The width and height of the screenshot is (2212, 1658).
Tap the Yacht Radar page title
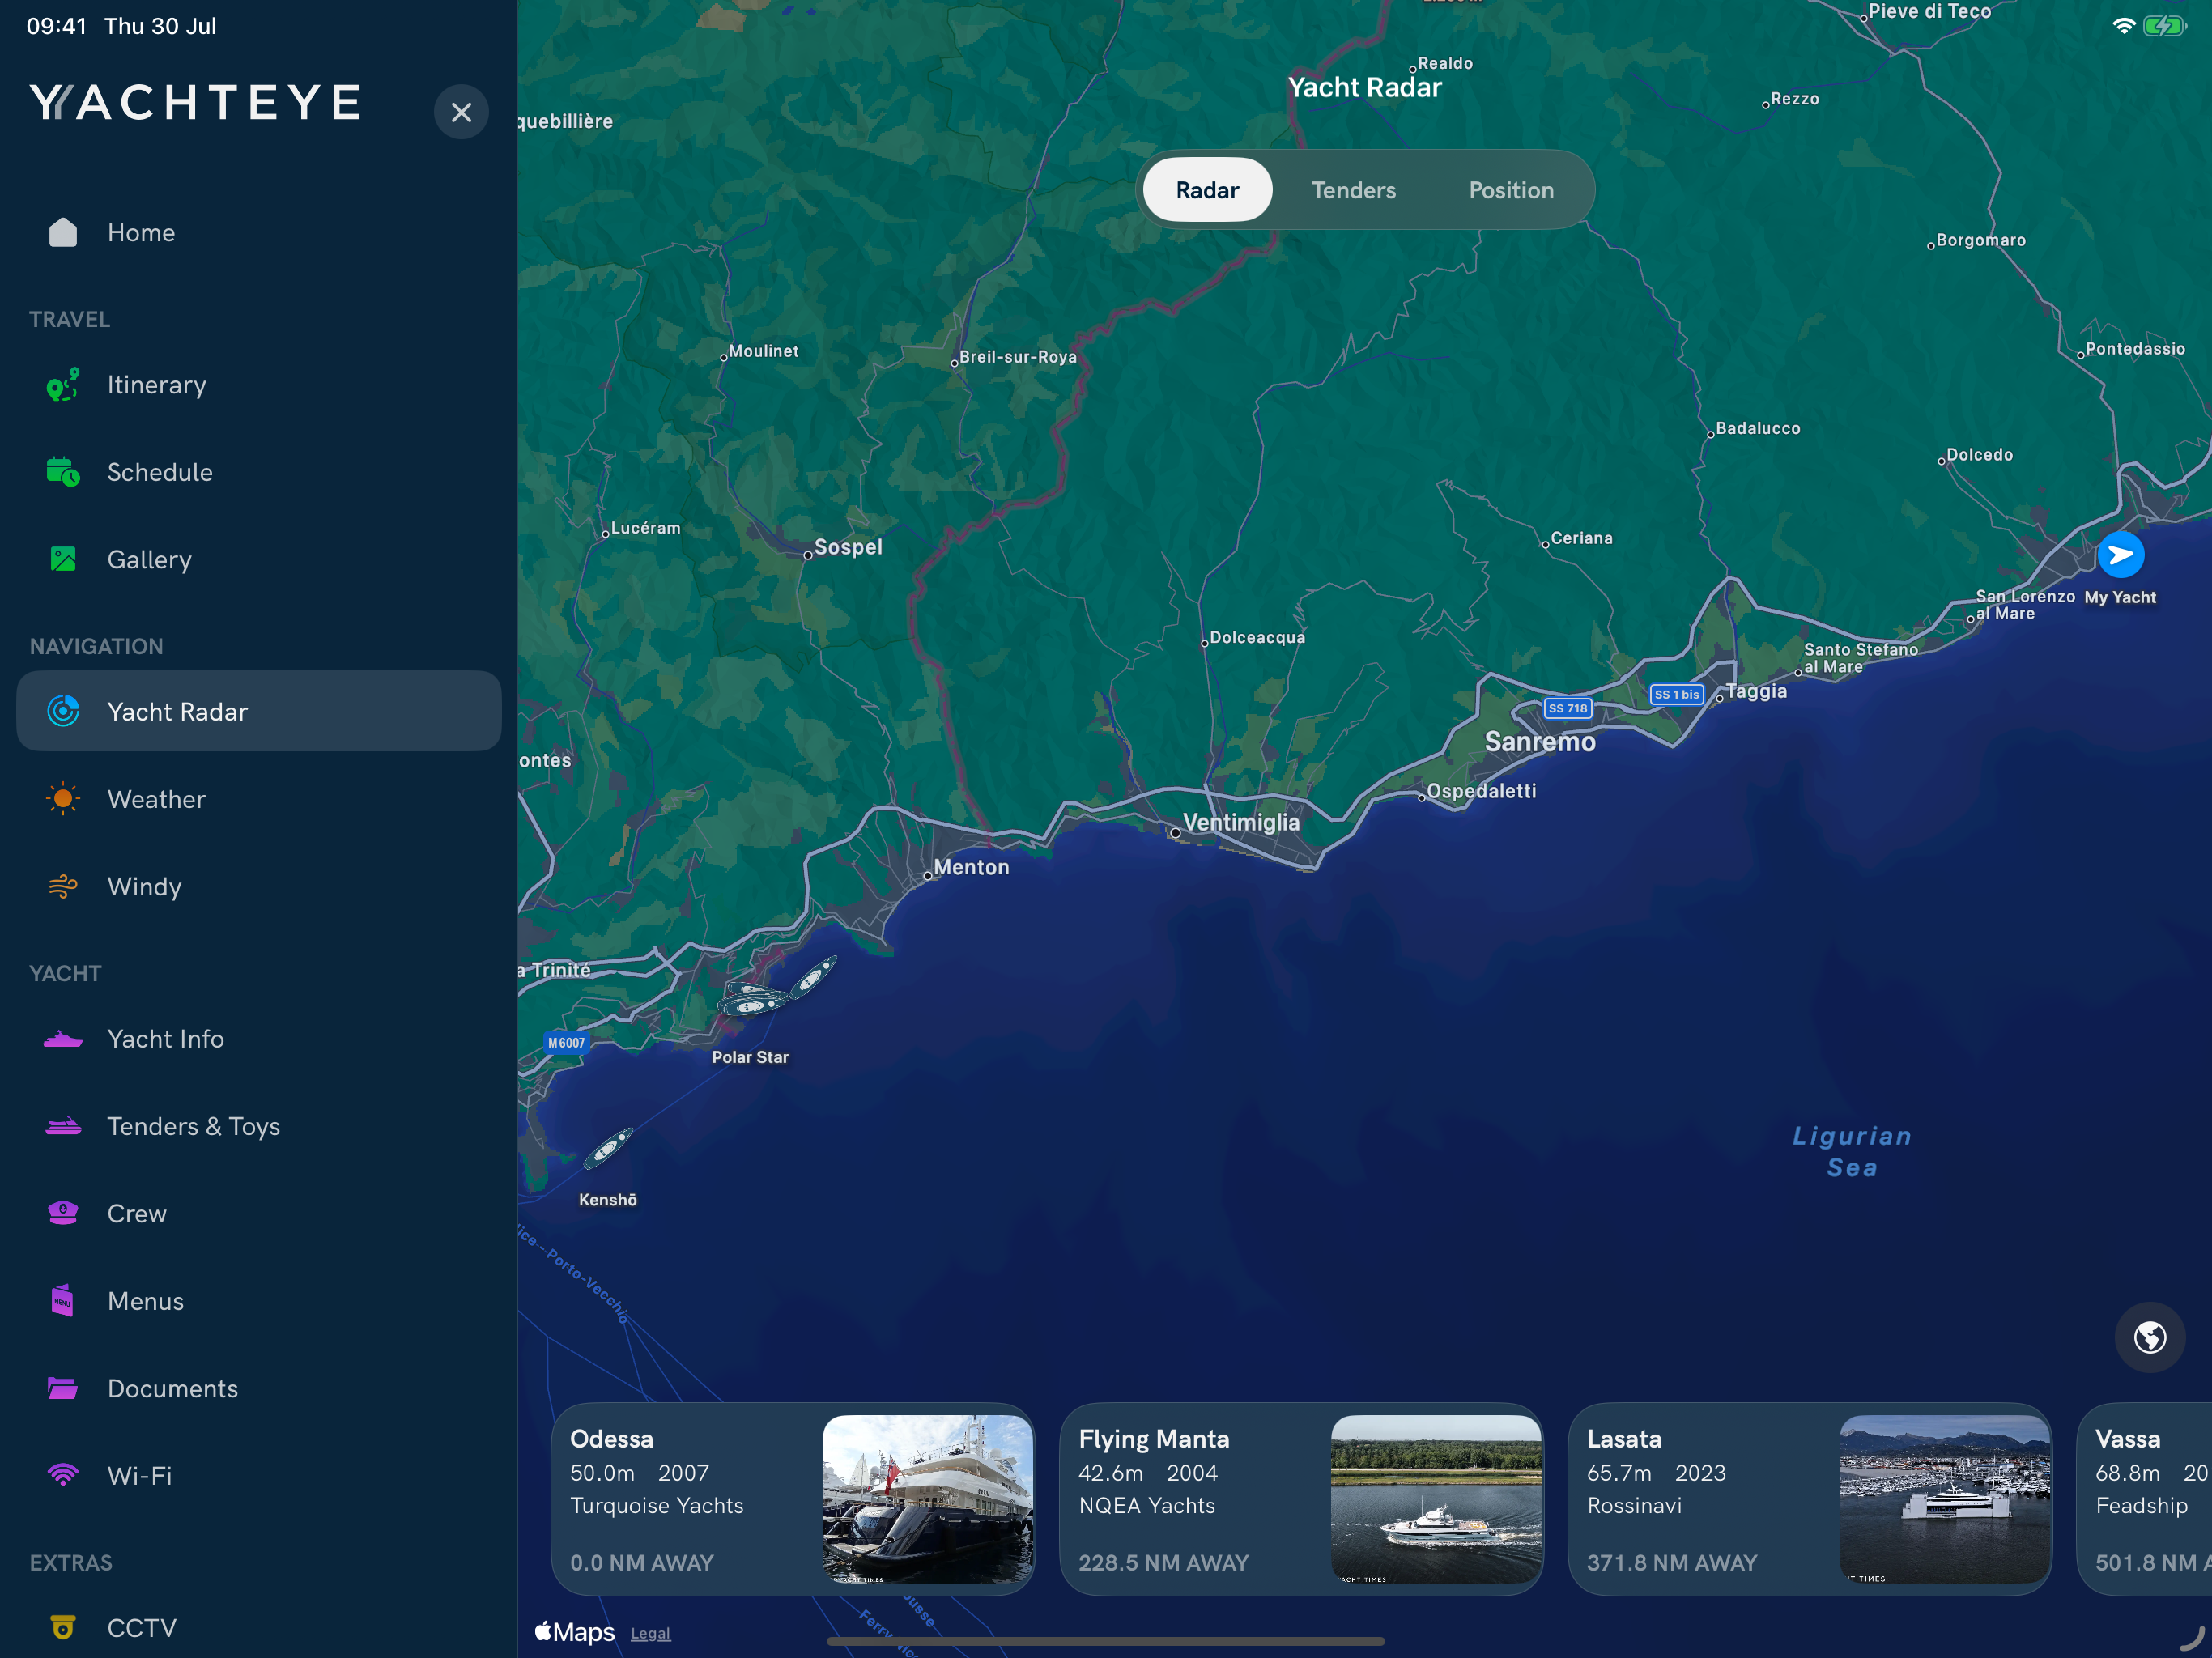(1364, 88)
